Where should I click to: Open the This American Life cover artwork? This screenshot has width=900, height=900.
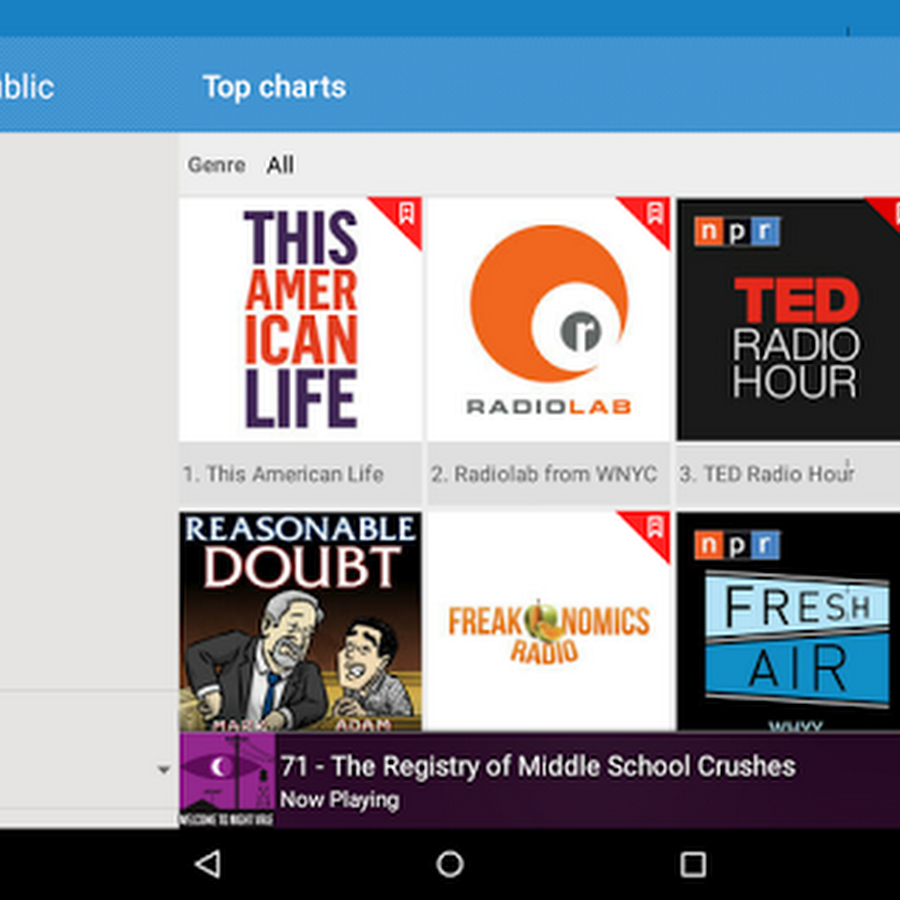tap(301, 320)
